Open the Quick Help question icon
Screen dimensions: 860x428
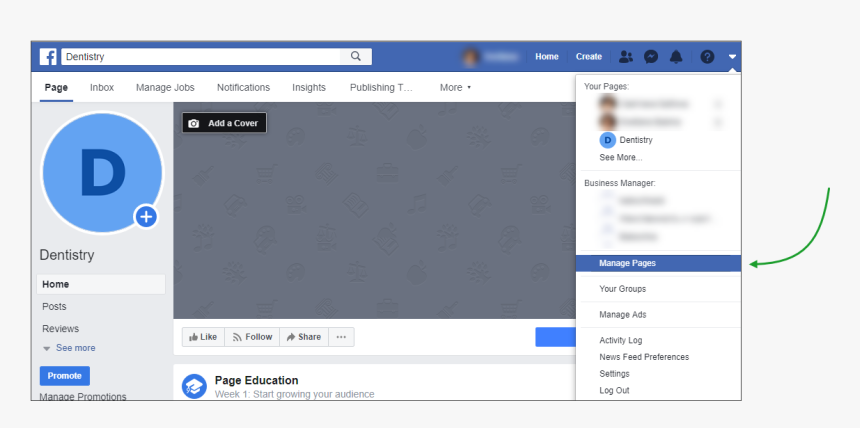tap(708, 57)
